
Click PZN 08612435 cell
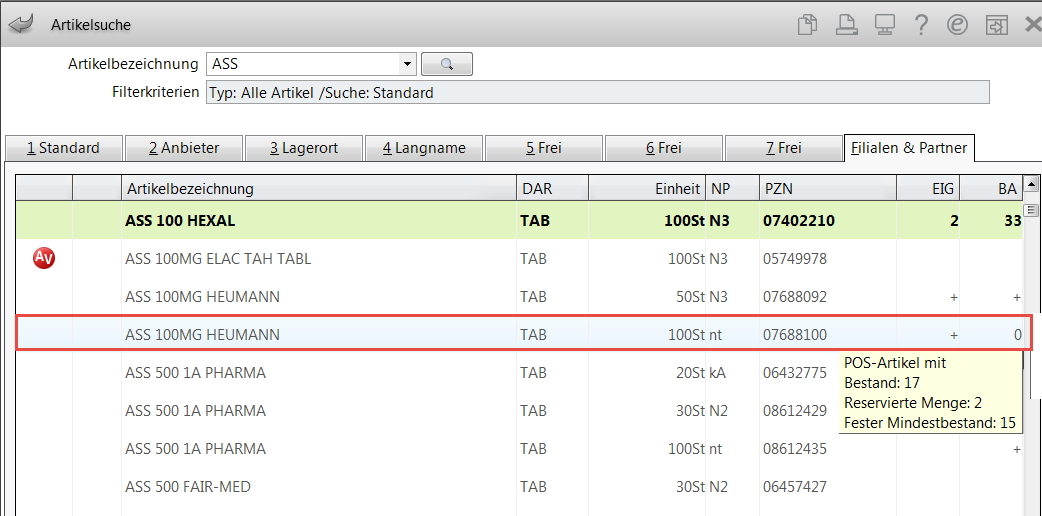[x=795, y=449]
